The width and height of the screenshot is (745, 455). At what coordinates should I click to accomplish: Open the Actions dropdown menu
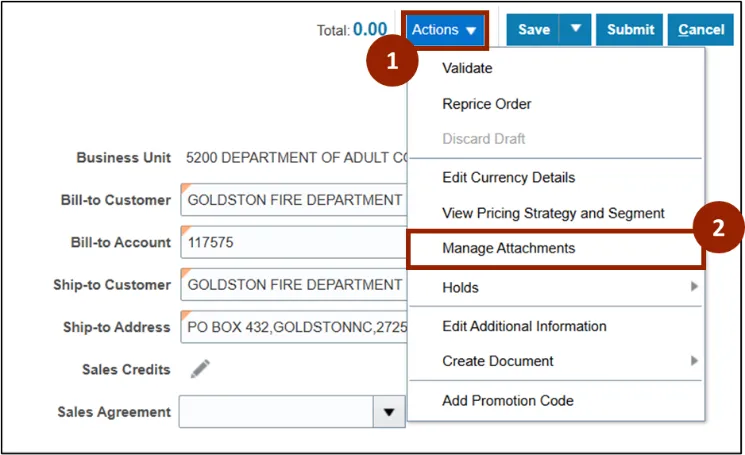point(445,30)
